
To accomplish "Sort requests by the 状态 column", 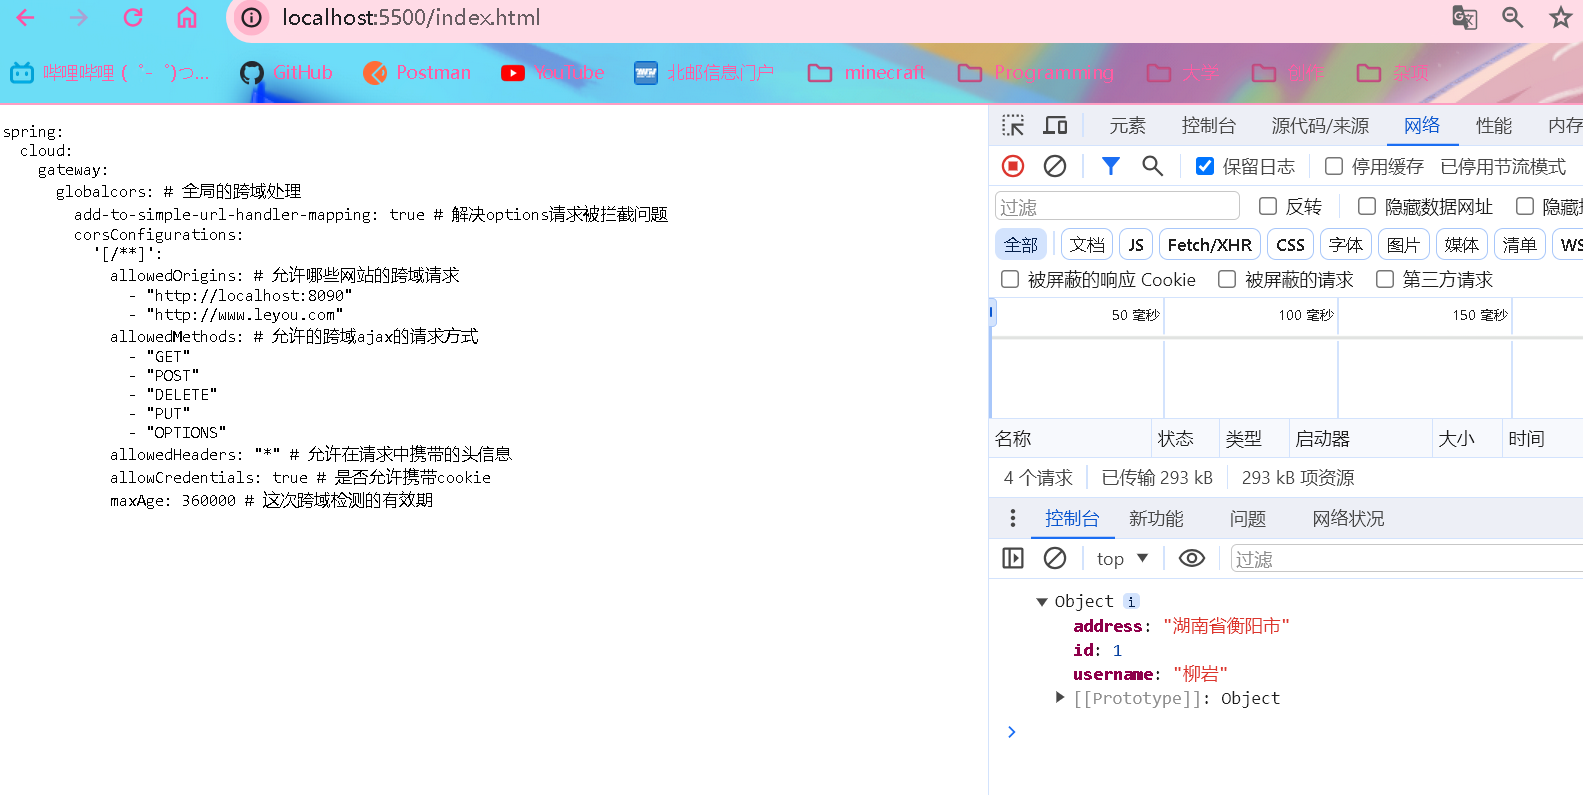I will click(1185, 438).
